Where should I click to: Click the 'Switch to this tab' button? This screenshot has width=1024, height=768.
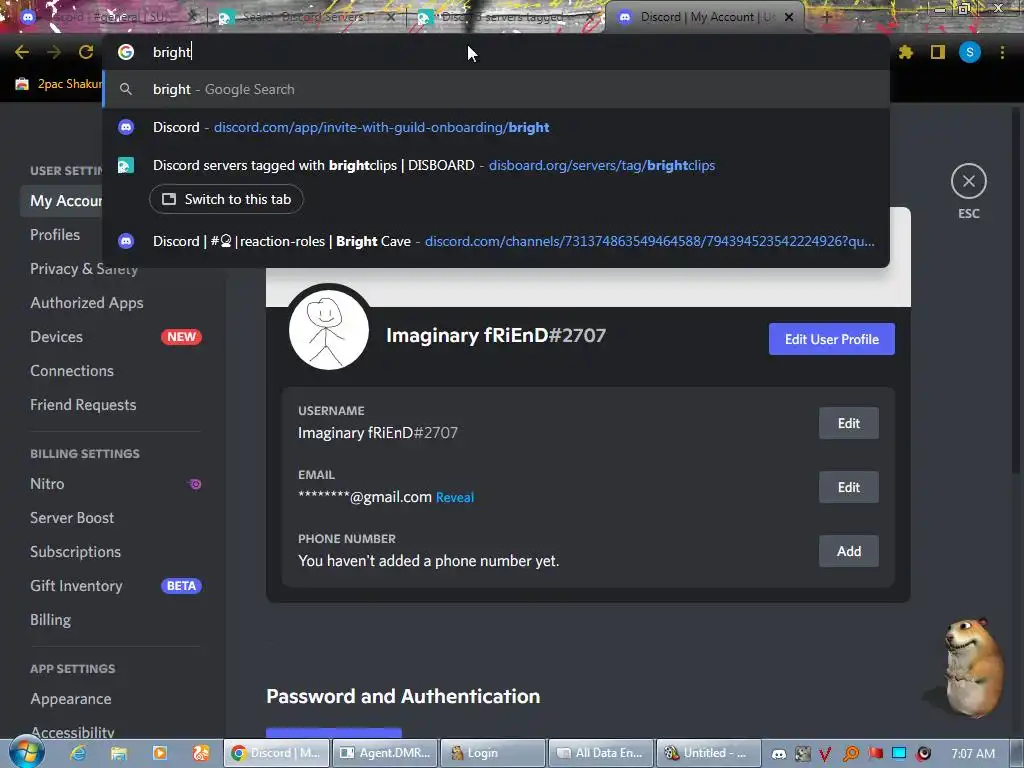click(226, 199)
